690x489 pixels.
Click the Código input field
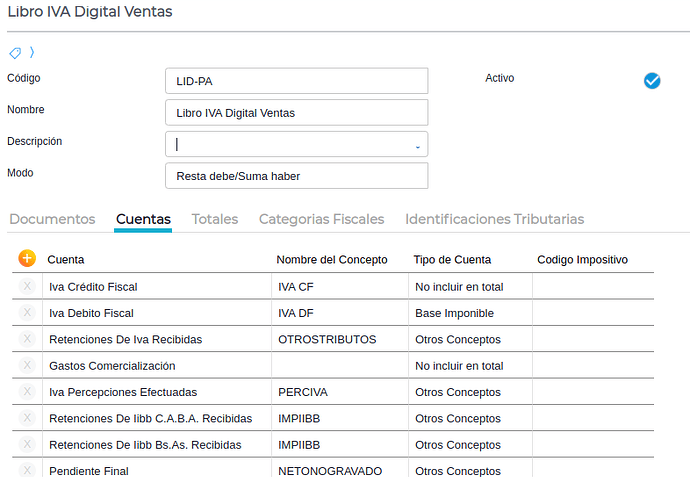click(296, 81)
